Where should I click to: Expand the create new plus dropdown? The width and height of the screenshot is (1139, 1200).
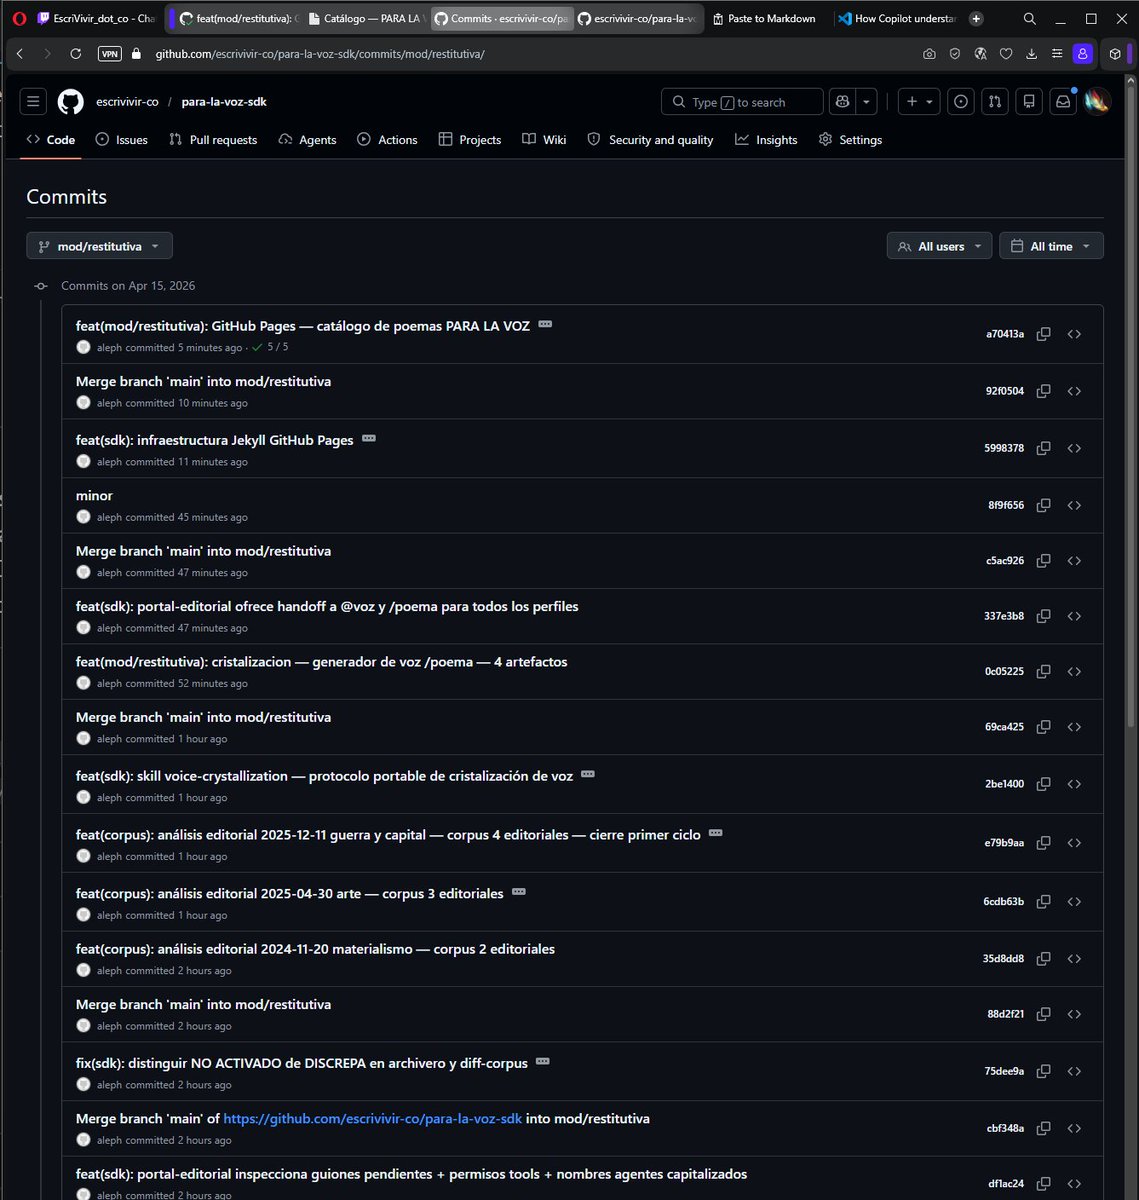coord(919,101)
